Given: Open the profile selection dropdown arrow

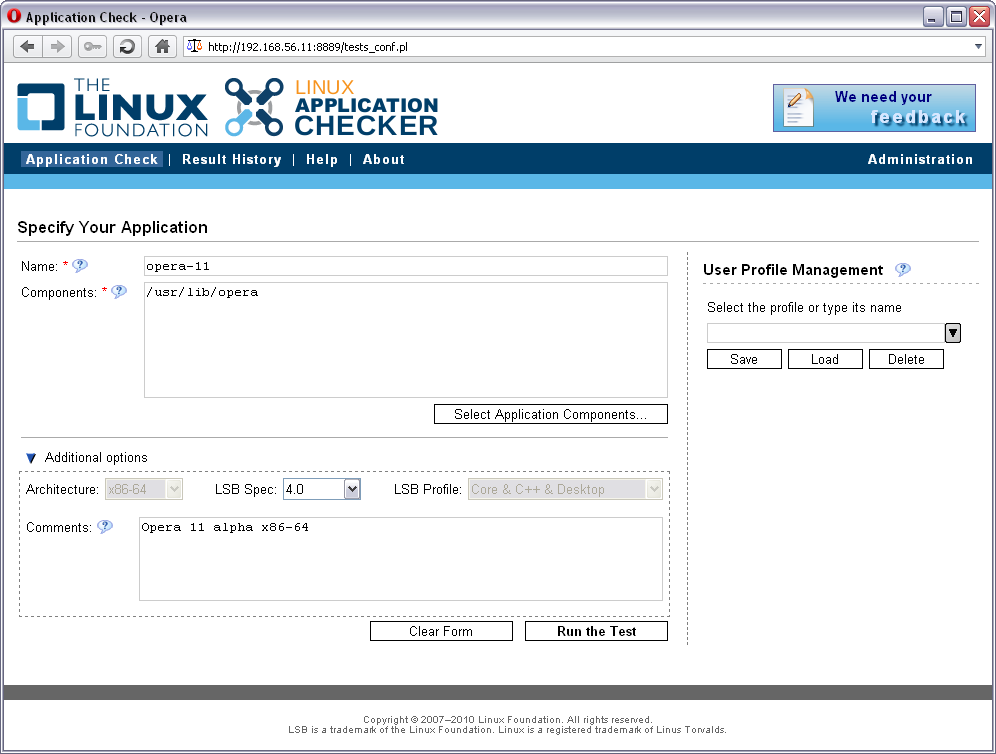Looking at the screenshot, I should [x=953, y=333].
